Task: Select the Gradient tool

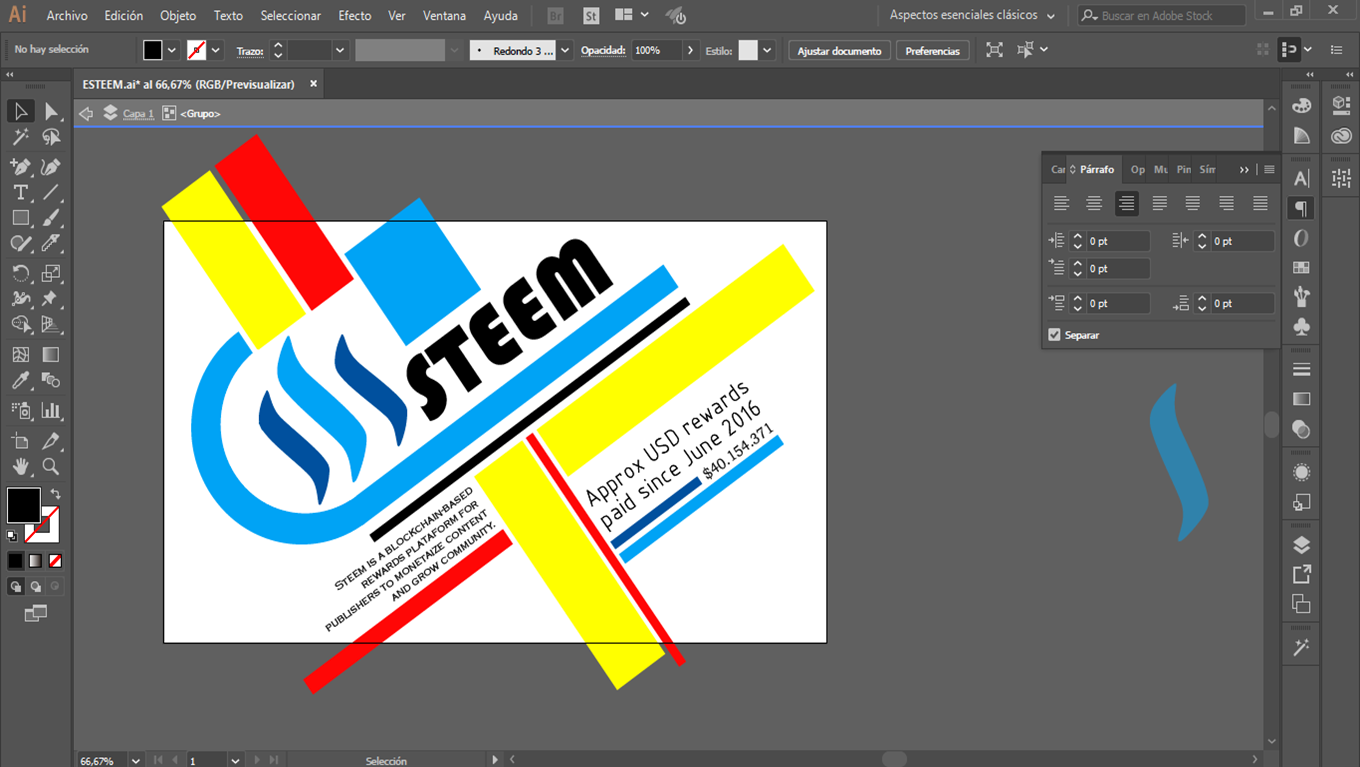Action: pos(51,355)
